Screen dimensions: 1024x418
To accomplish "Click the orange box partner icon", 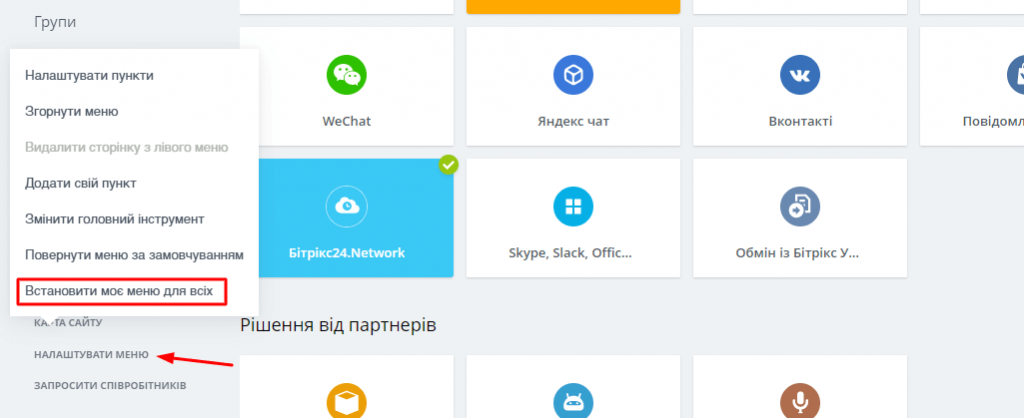I will 346,402.
